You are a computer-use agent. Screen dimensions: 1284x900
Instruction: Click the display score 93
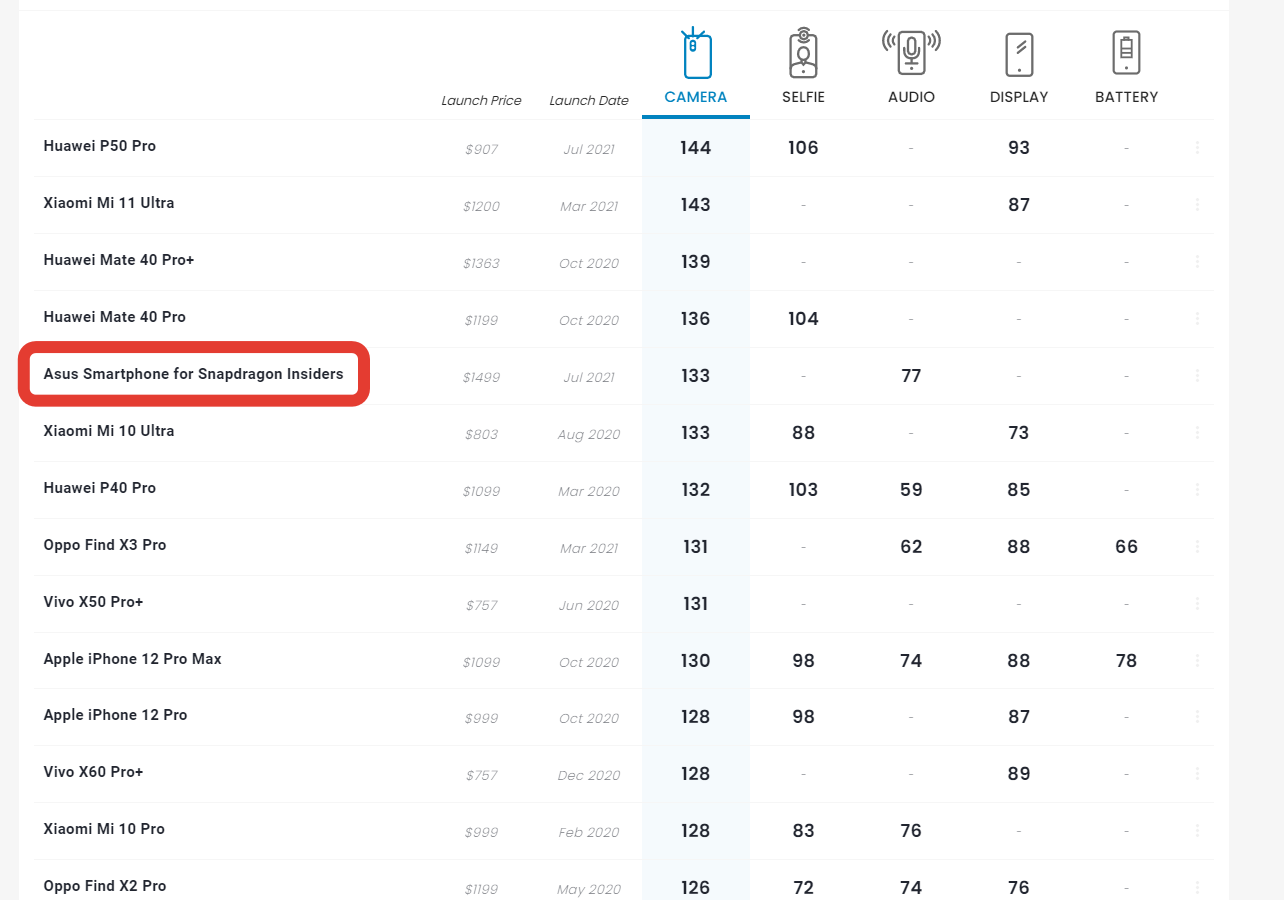tap(1019, 148)
